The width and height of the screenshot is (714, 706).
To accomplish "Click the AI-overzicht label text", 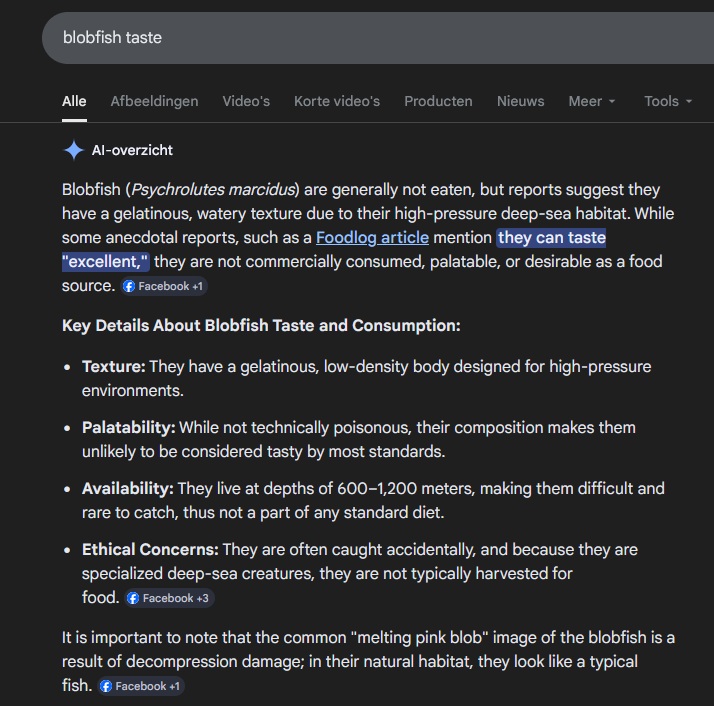I will click(x=132, y=150).
